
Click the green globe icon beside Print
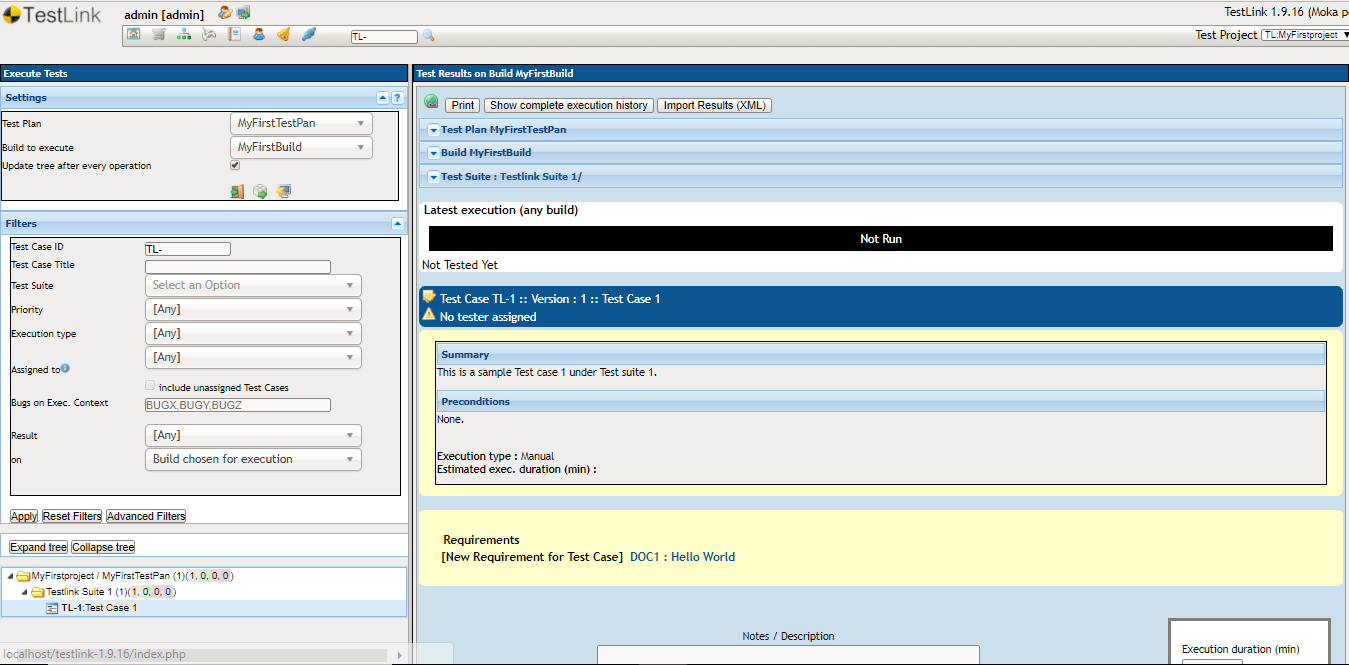point(431,105)
